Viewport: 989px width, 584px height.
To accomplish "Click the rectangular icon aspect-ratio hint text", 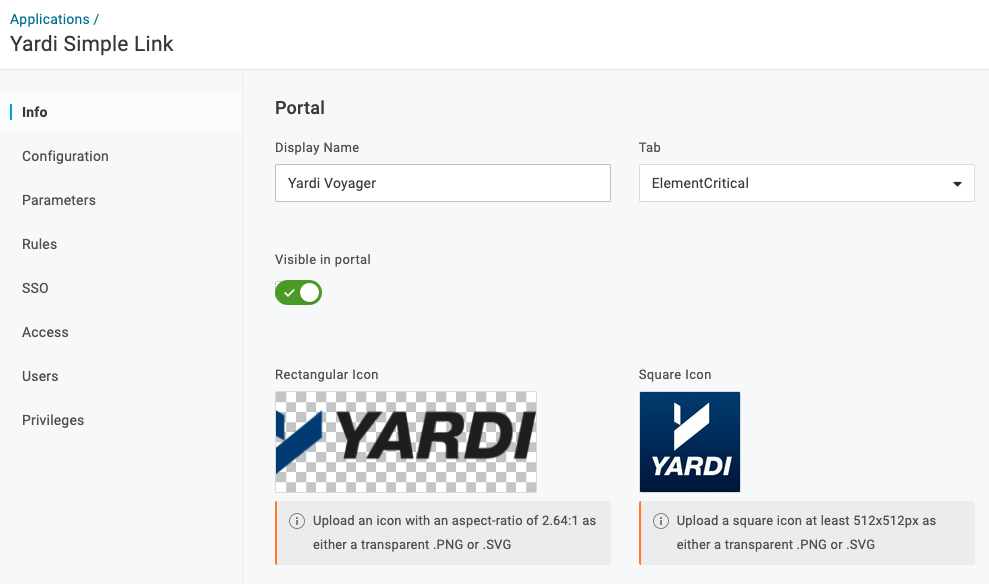I will point(454,532).
